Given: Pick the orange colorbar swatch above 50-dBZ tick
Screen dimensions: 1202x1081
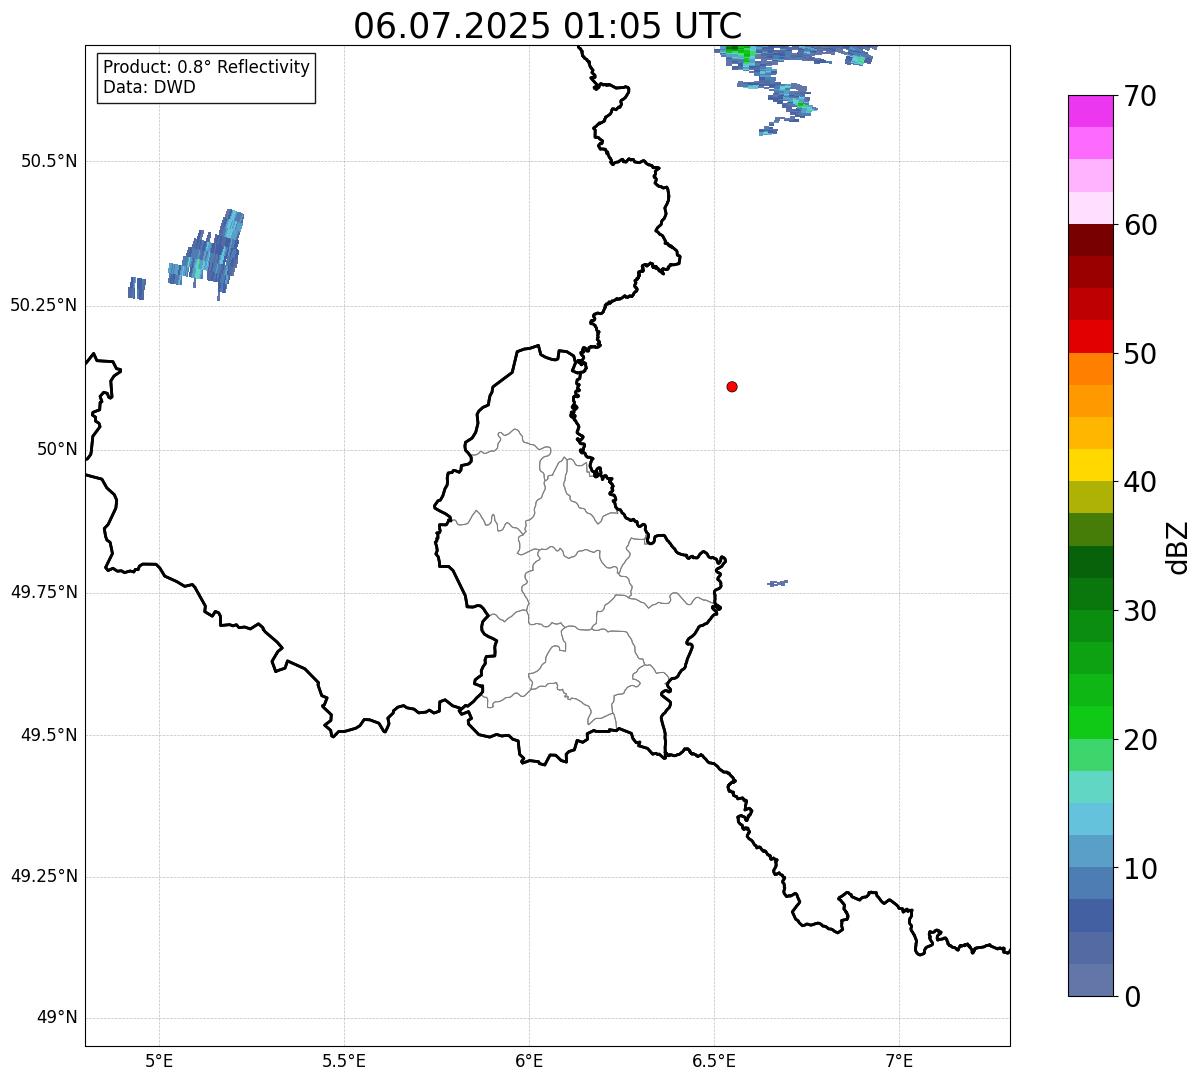Looking at the screenshot, I should (x=1090, y=369).
